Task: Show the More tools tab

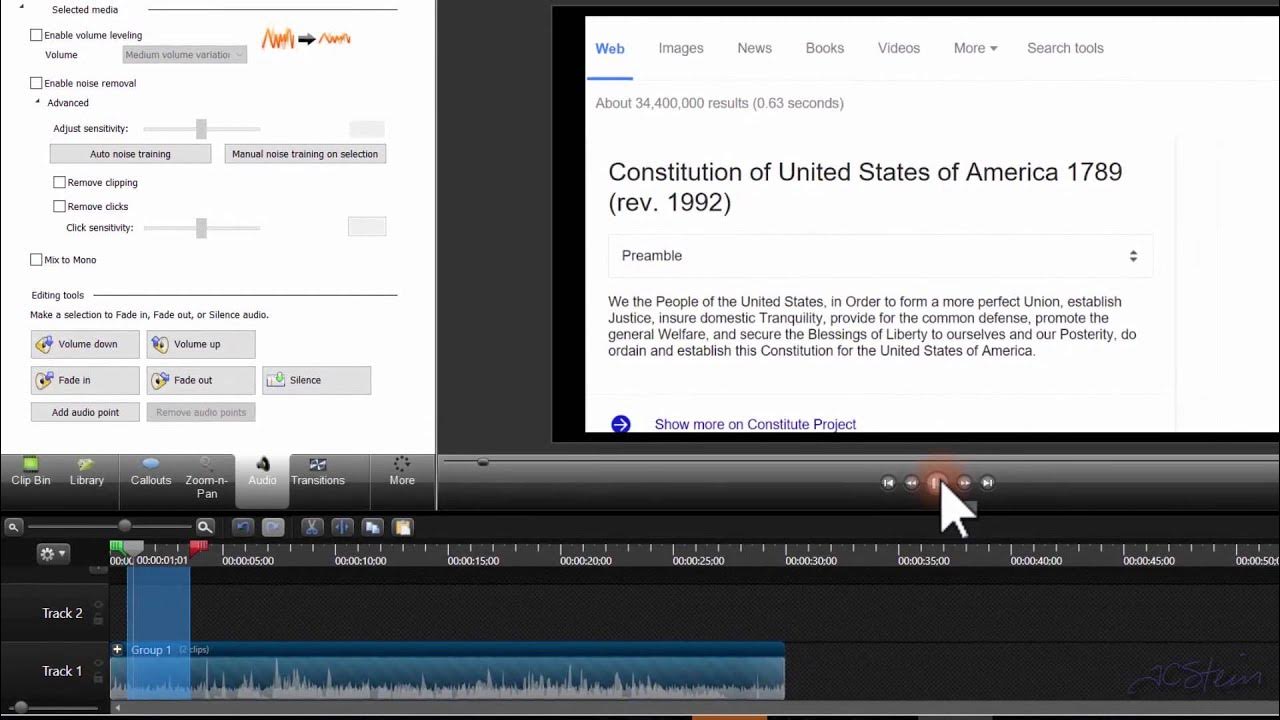Action: click(402, 472)
